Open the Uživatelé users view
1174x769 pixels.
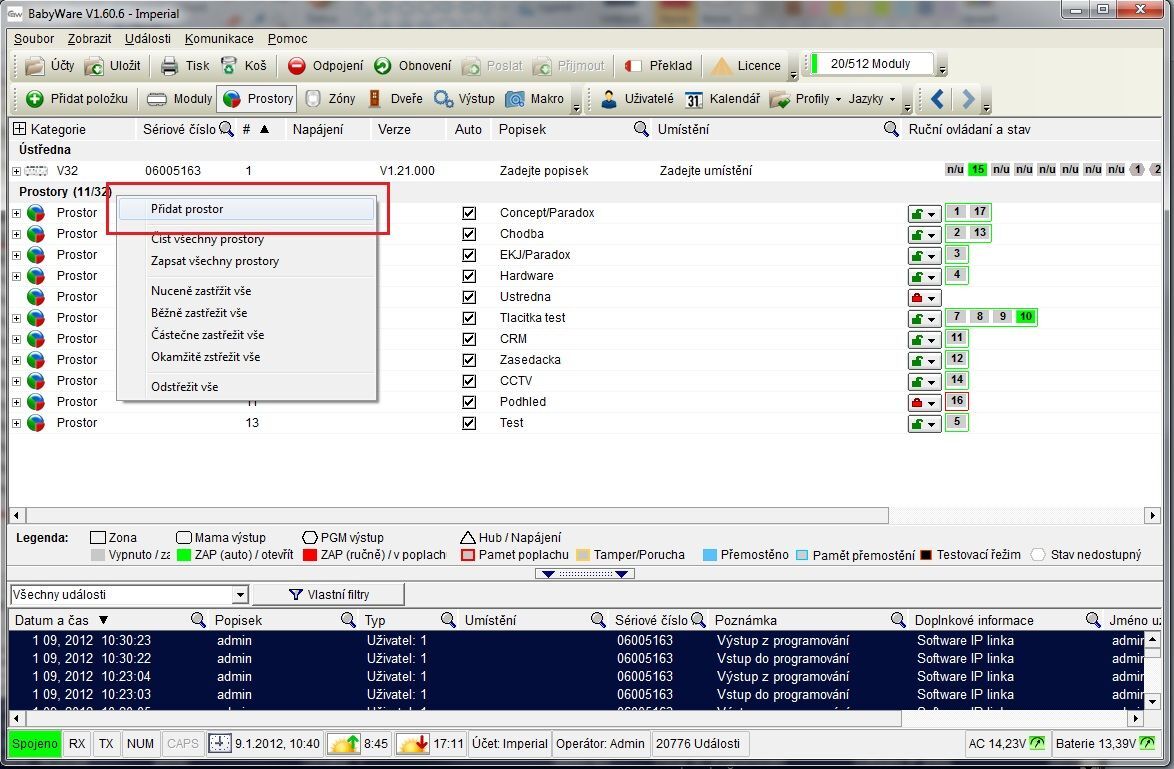point(609,99)
